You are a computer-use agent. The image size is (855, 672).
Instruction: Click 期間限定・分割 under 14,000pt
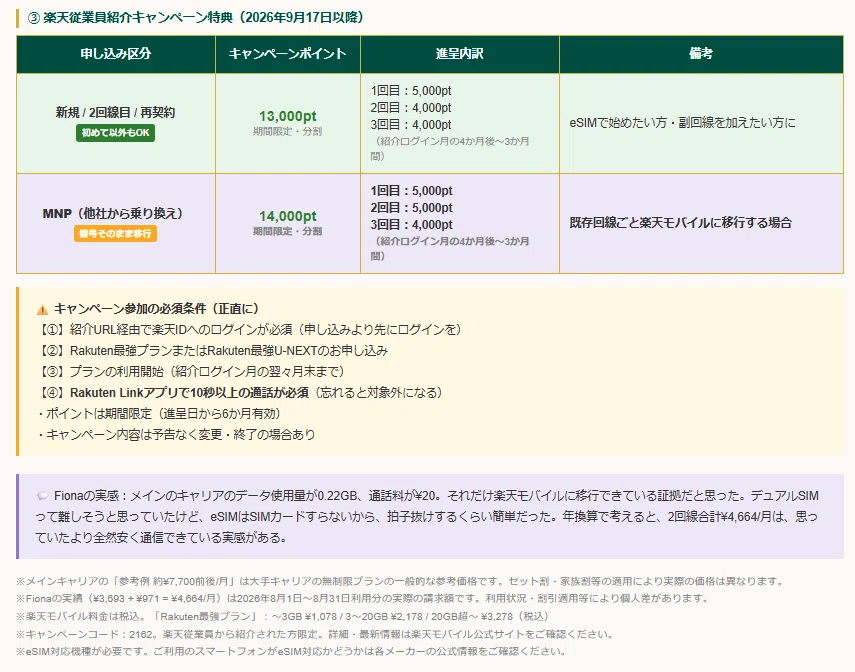point(287,231)
